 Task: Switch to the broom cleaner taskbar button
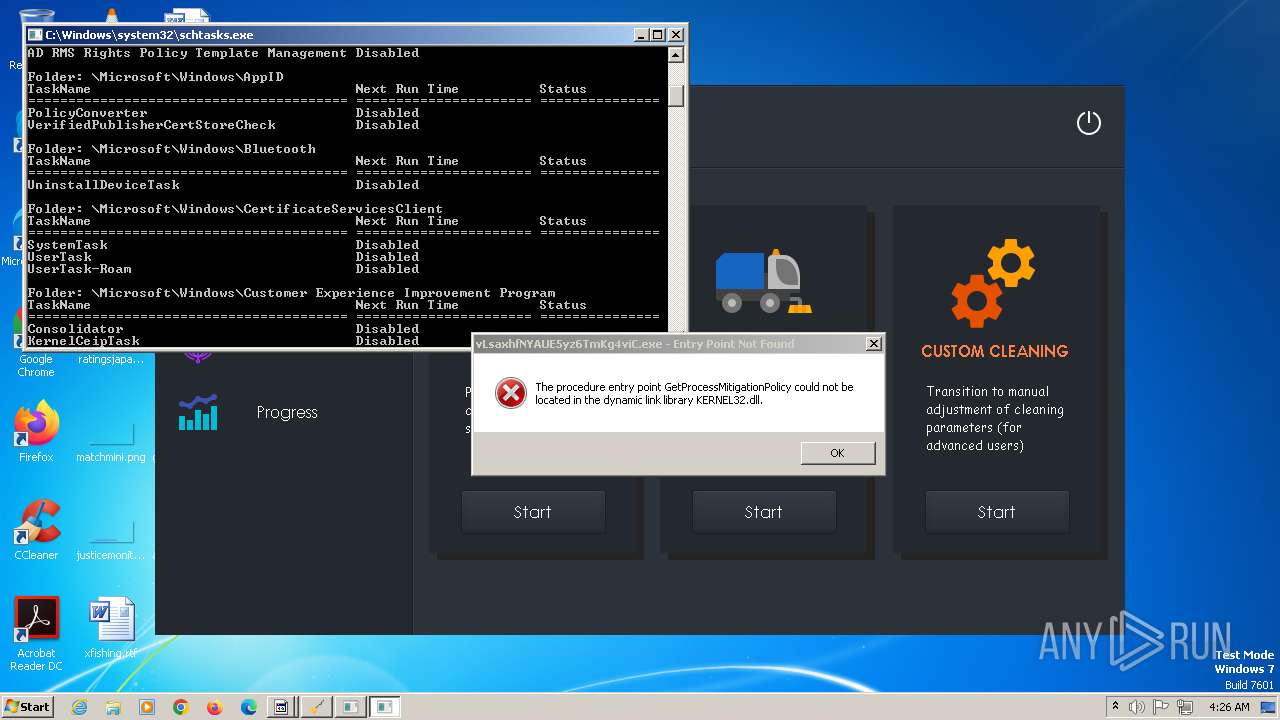tap(316, 707)
